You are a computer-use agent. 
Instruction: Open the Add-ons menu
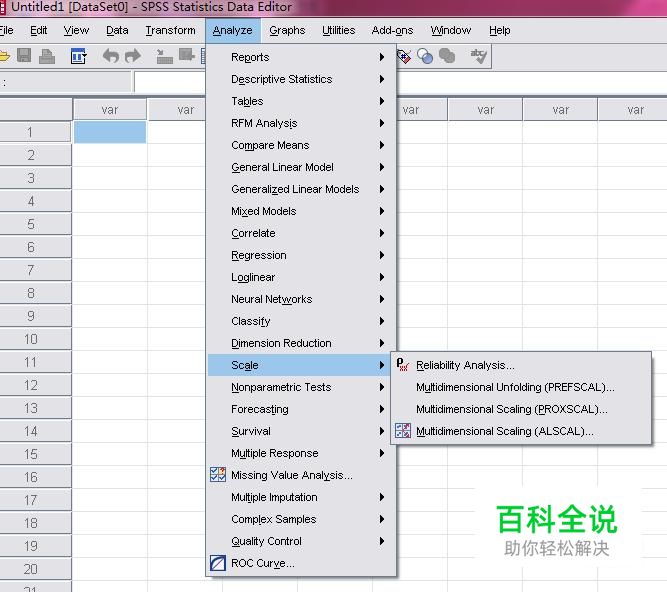(392, 31)
